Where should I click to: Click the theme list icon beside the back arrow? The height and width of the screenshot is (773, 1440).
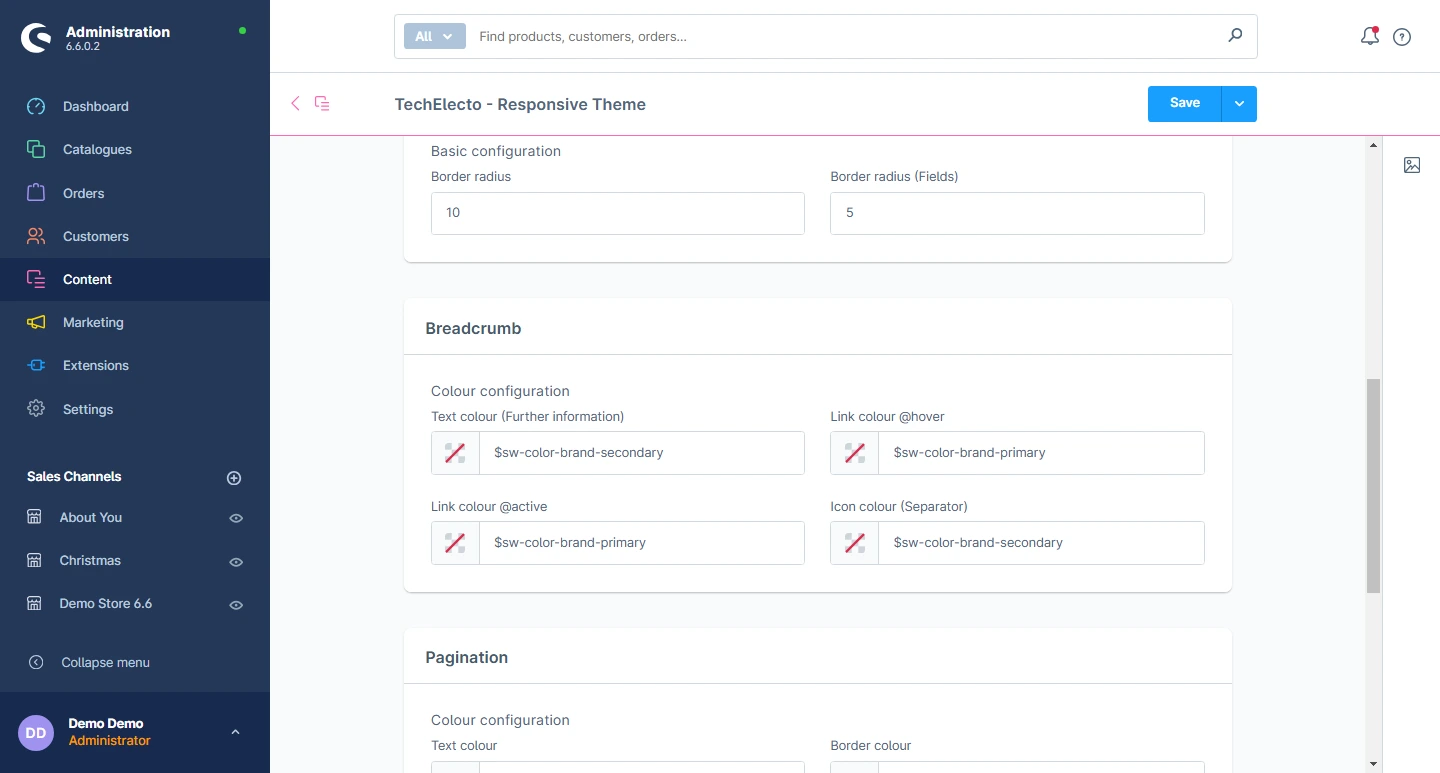322,103
